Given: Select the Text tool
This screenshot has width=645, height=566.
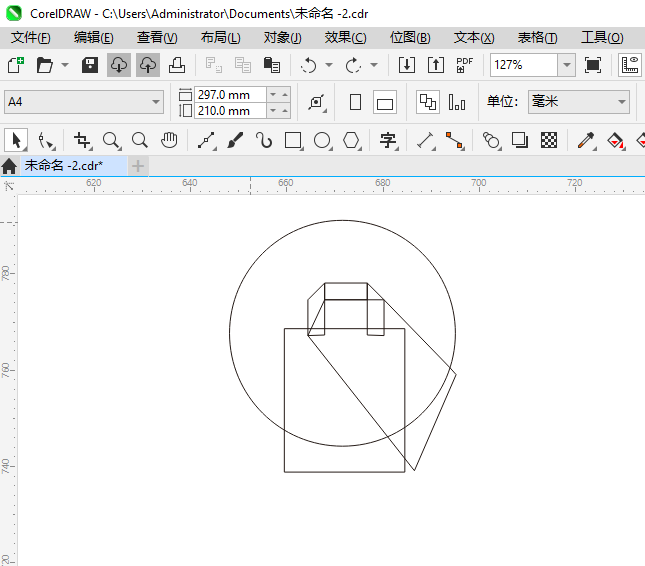Looking at the screenshot, I should pos(387,140).
